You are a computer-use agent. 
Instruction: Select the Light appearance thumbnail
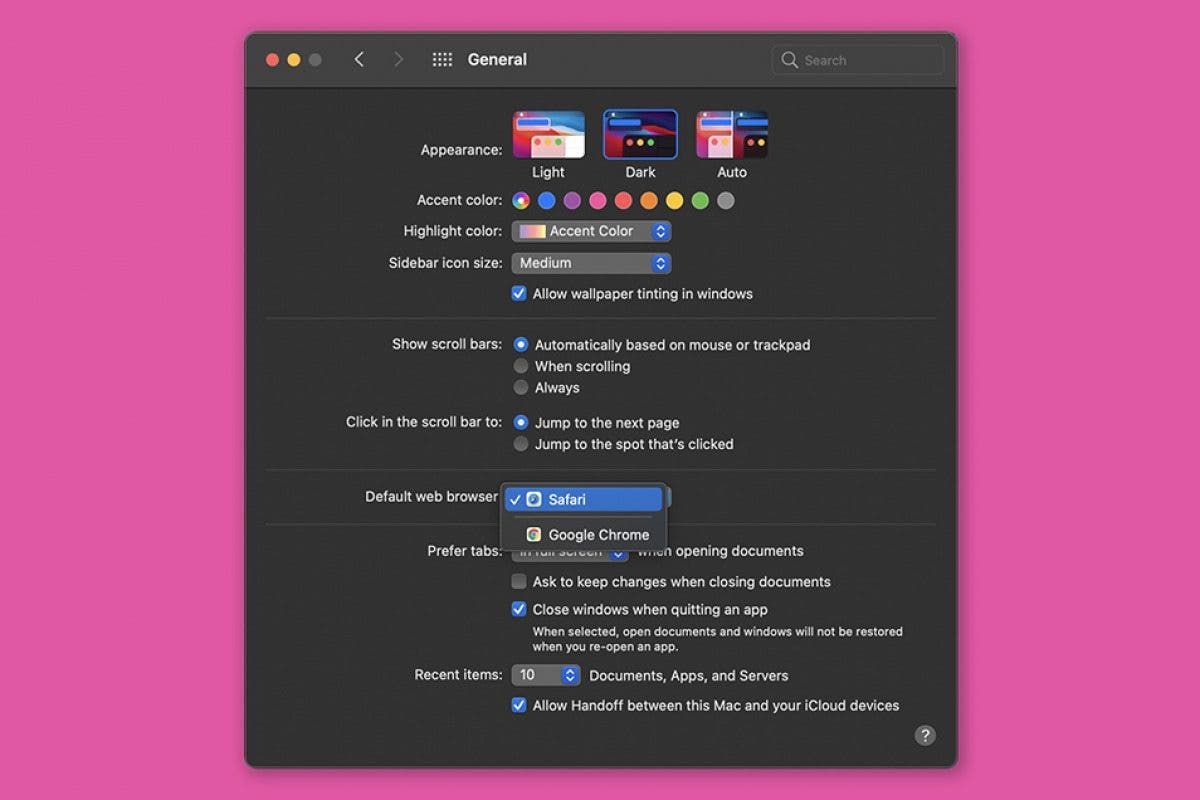(x=548, y=135)
